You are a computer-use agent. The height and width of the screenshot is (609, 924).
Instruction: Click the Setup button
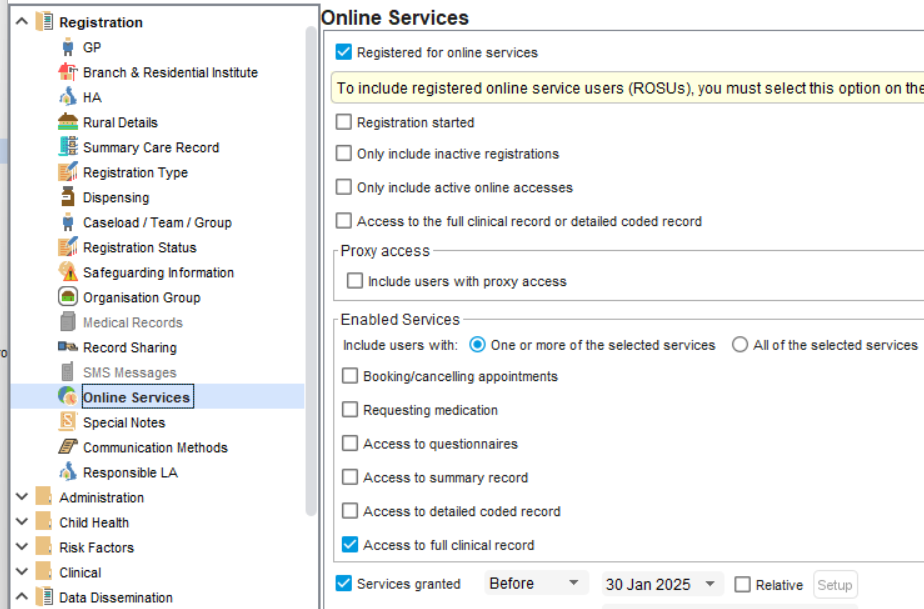pyautogui.click(x=835, y=585)
